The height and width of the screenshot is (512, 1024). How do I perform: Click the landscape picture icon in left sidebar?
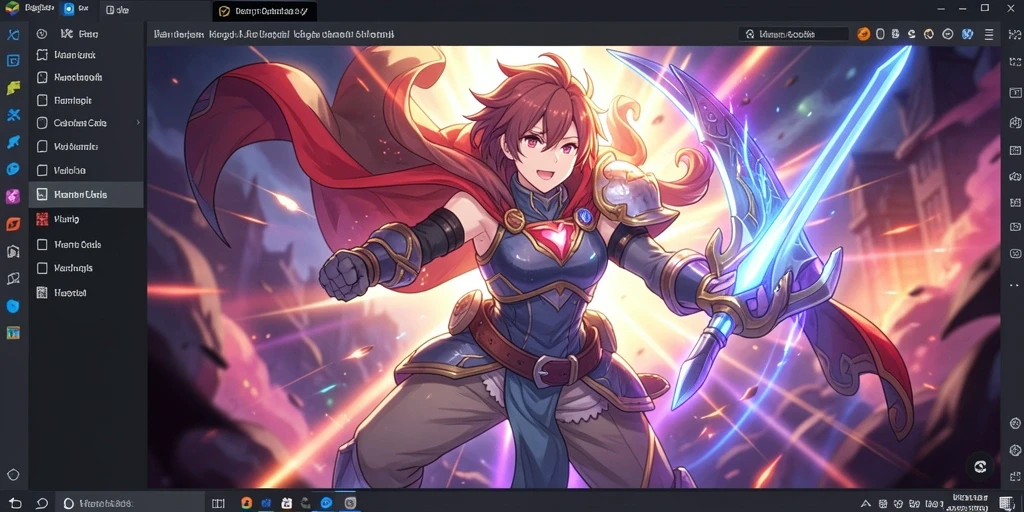click(12, 332)
